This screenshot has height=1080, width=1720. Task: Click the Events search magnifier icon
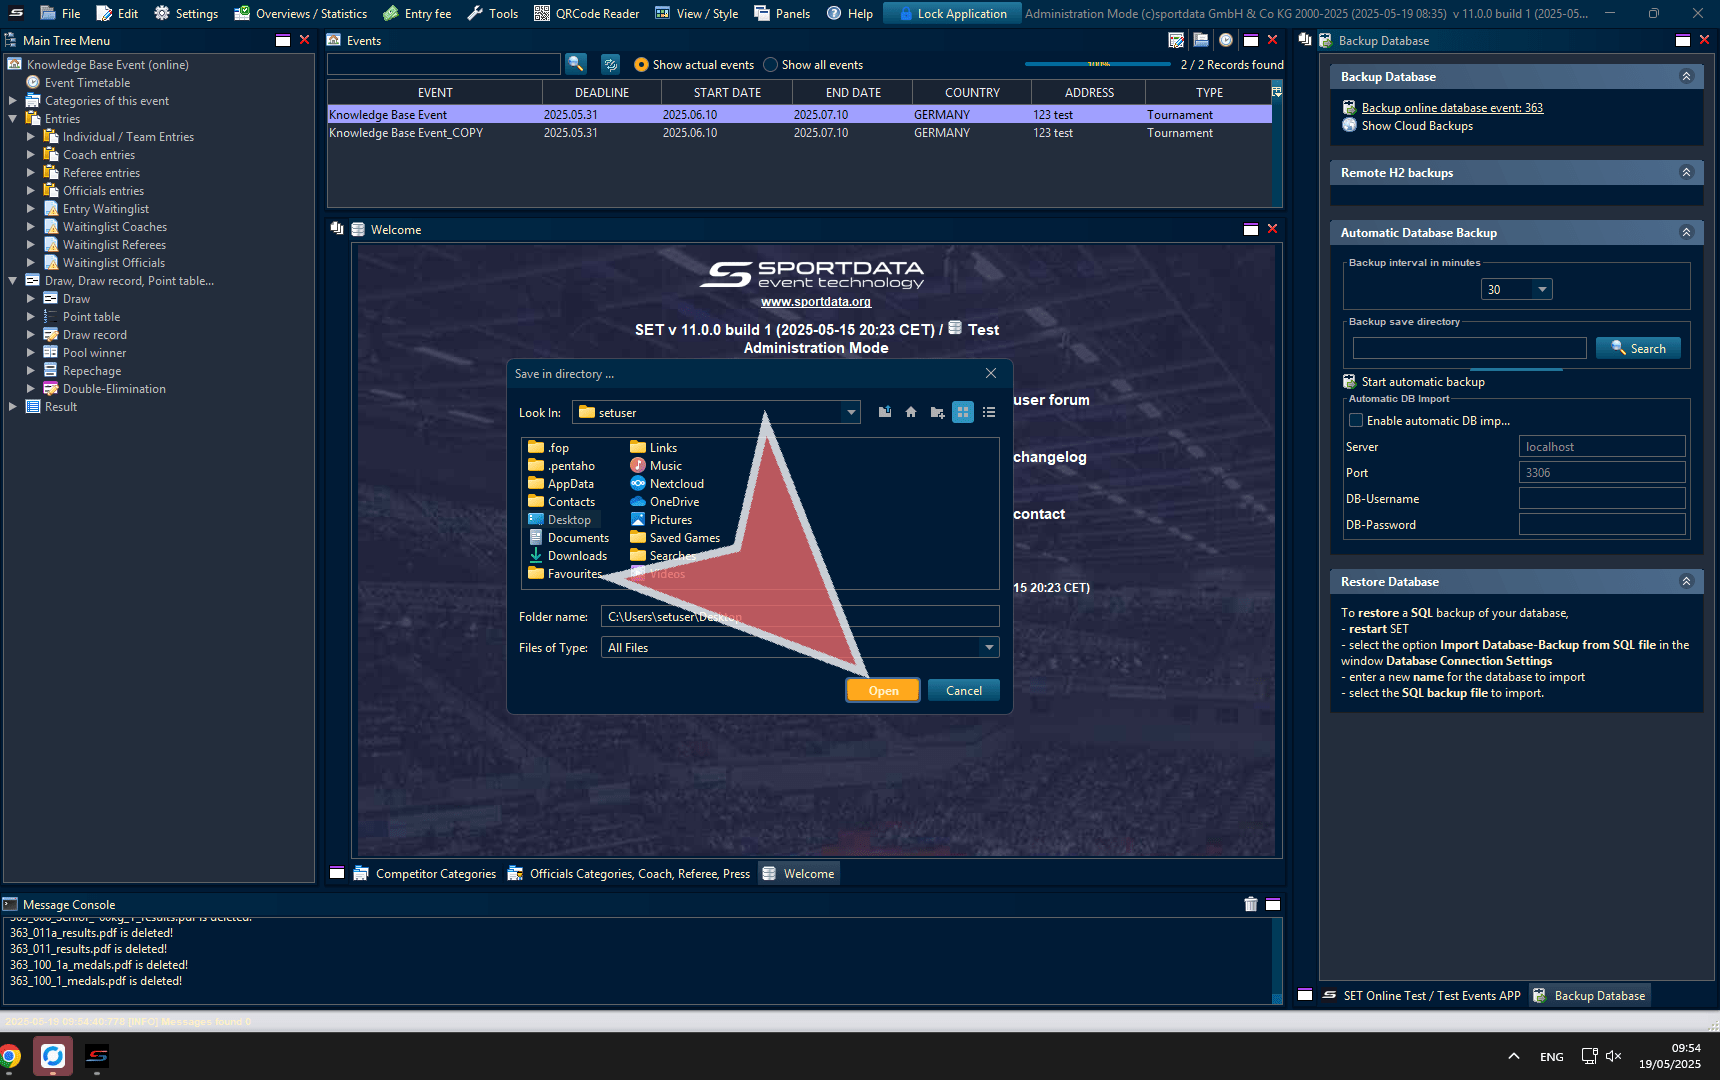coord(576,64)
